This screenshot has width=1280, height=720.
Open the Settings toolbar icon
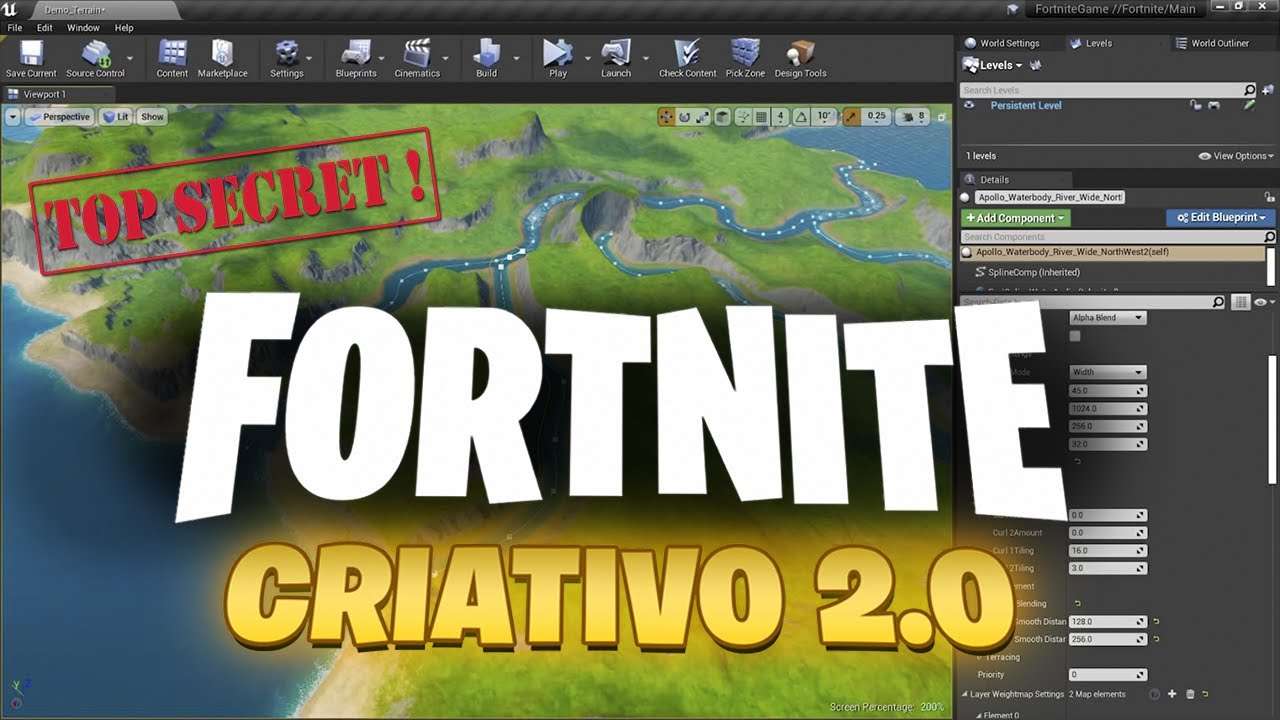(x=286, y=58)
